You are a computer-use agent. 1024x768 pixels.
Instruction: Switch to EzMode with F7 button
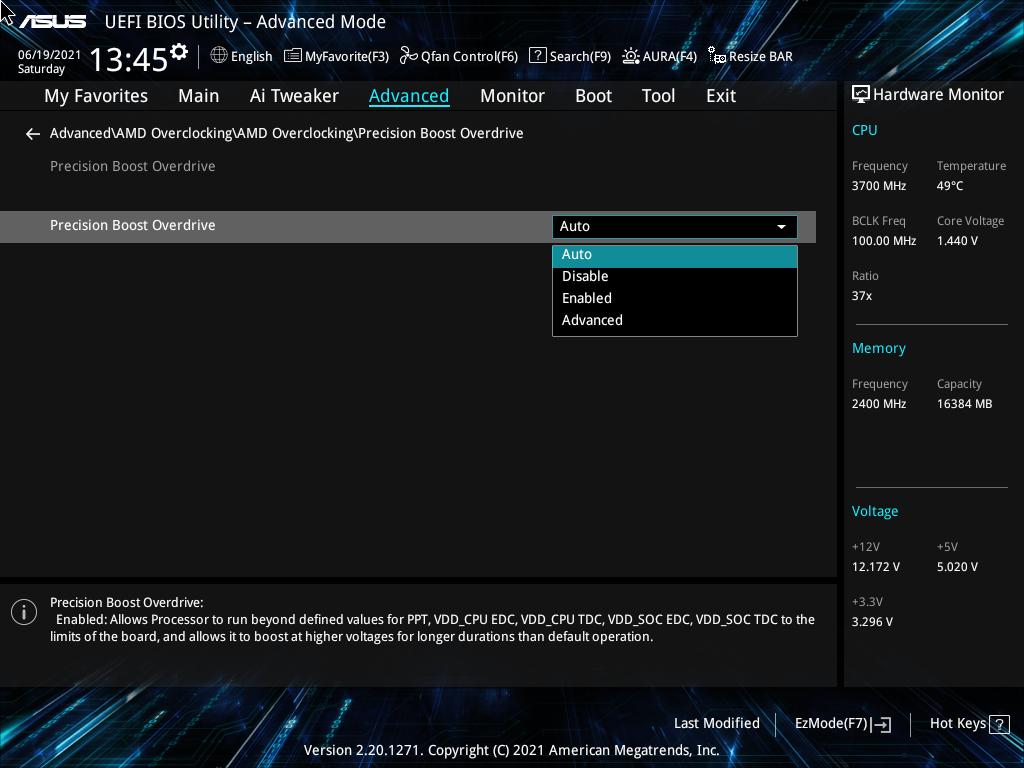pyautogui.click(x=842, y=723)
